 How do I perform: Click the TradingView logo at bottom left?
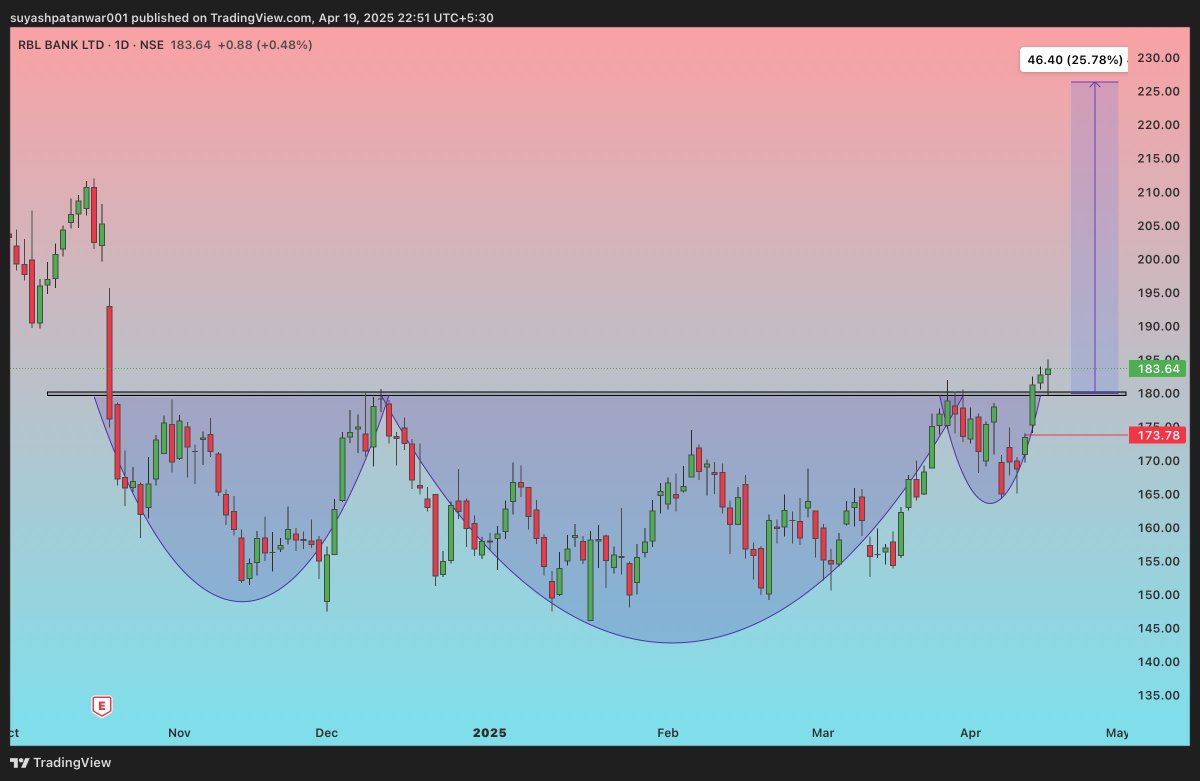coord(60,763)
